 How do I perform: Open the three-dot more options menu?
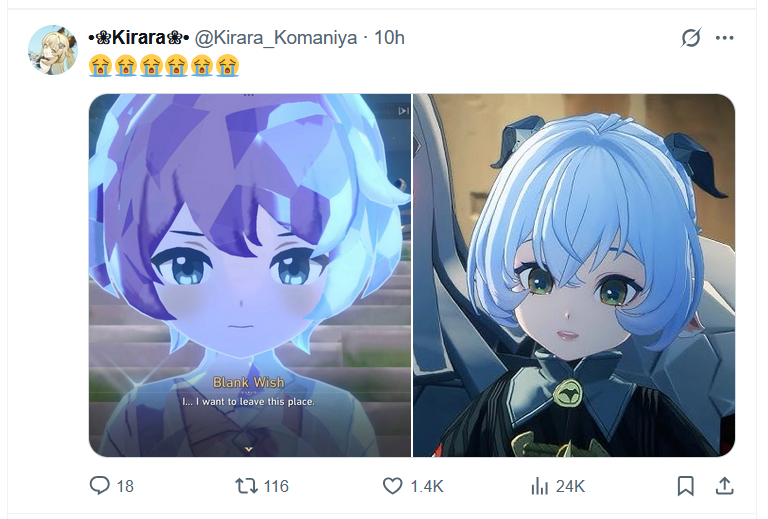click(724, 38)
